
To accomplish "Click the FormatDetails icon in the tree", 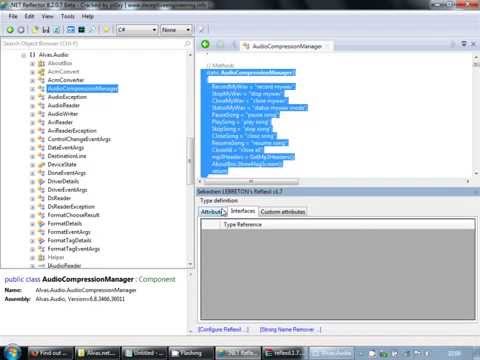I will pos(41,224).
